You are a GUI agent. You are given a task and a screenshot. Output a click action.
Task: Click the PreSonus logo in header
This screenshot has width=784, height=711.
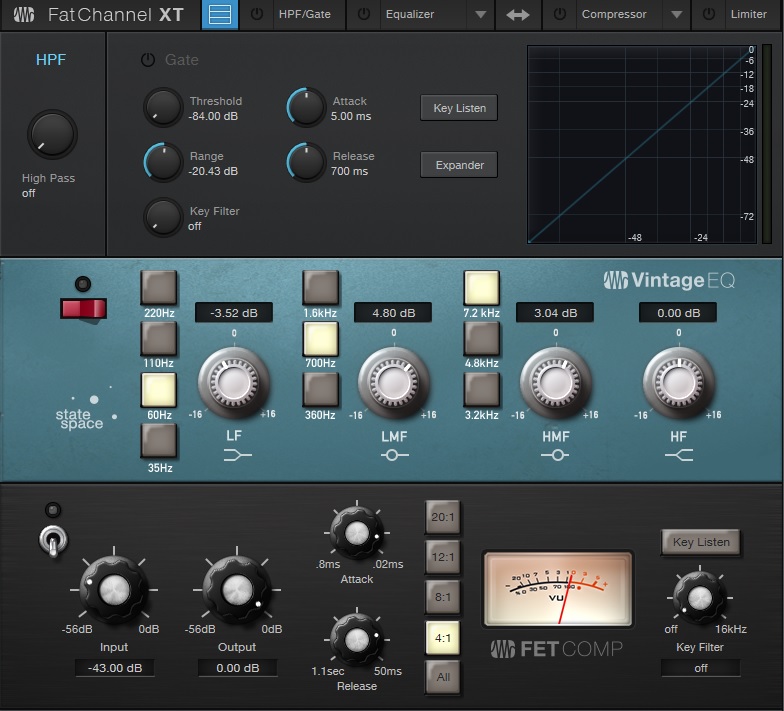point(24,14)
